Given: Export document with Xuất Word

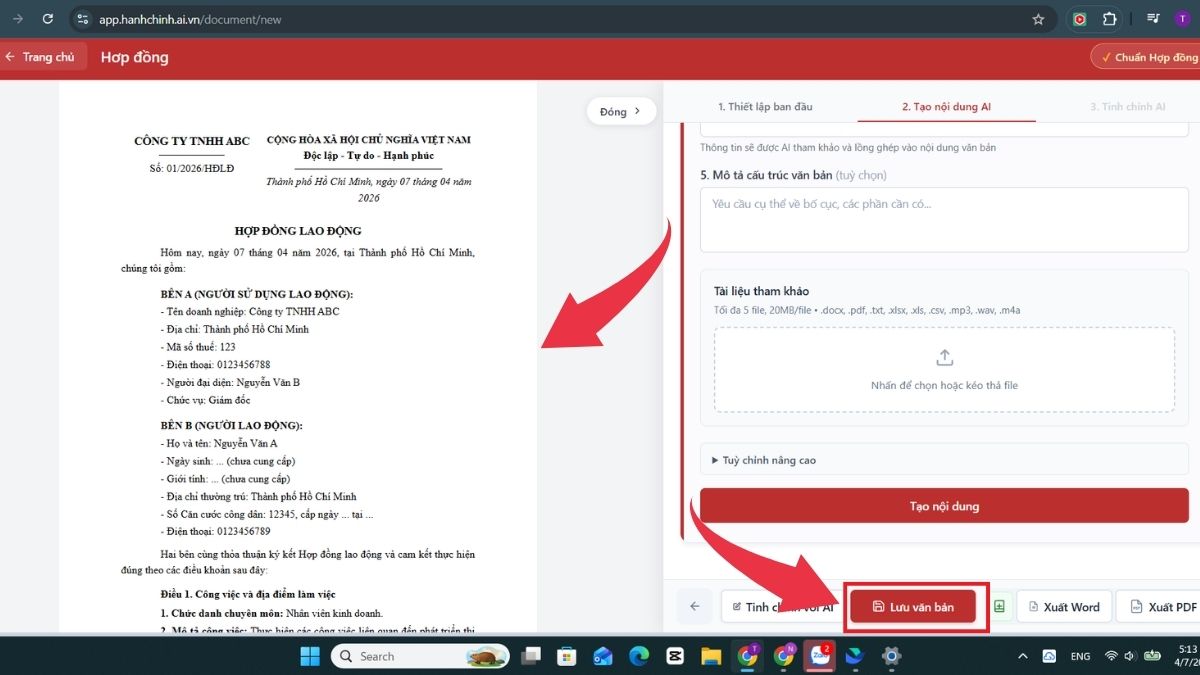Looking at the screenshot, I should coord(1064,607).
